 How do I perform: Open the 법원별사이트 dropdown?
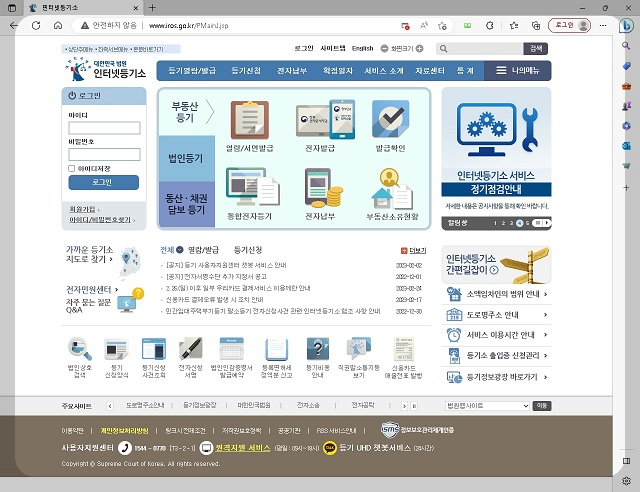click(x=487, y=406)
